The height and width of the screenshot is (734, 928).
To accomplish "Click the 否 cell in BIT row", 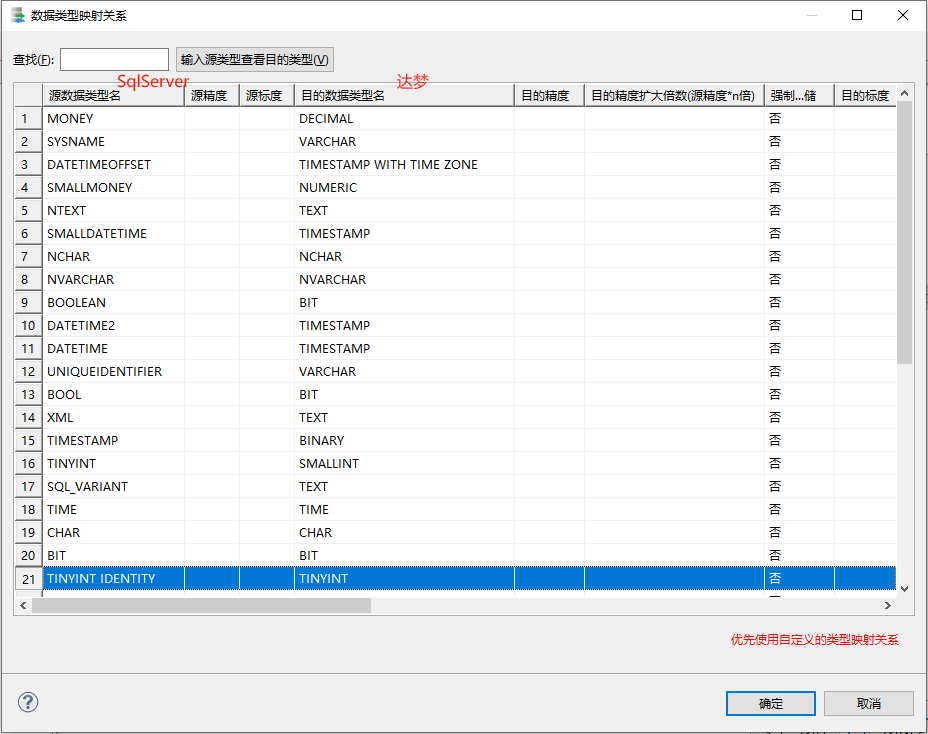I will [800, 555].
